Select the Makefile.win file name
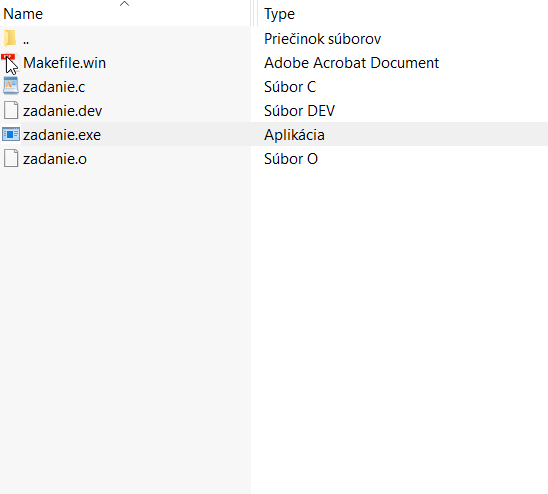 point(64,63)
